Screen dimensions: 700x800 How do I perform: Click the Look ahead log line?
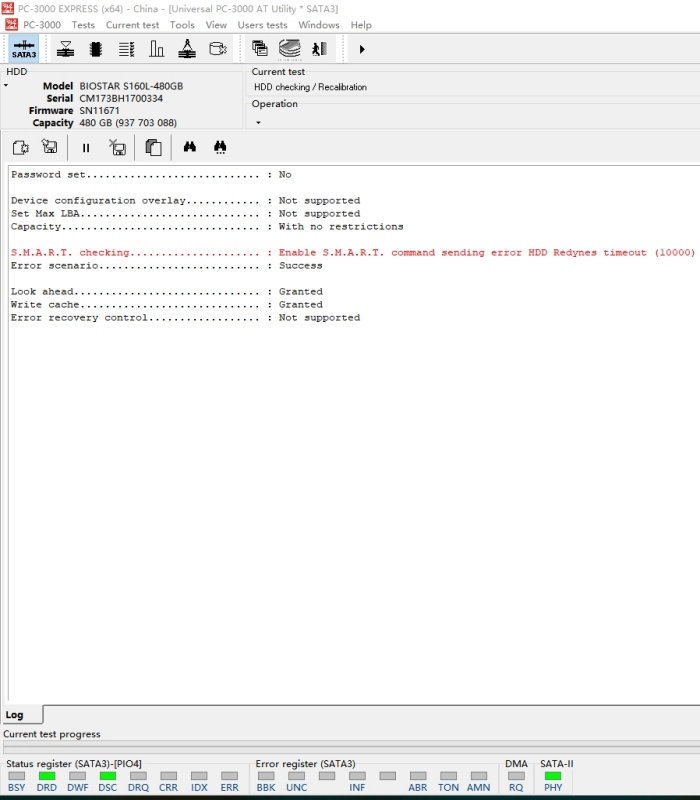[167, 291]
